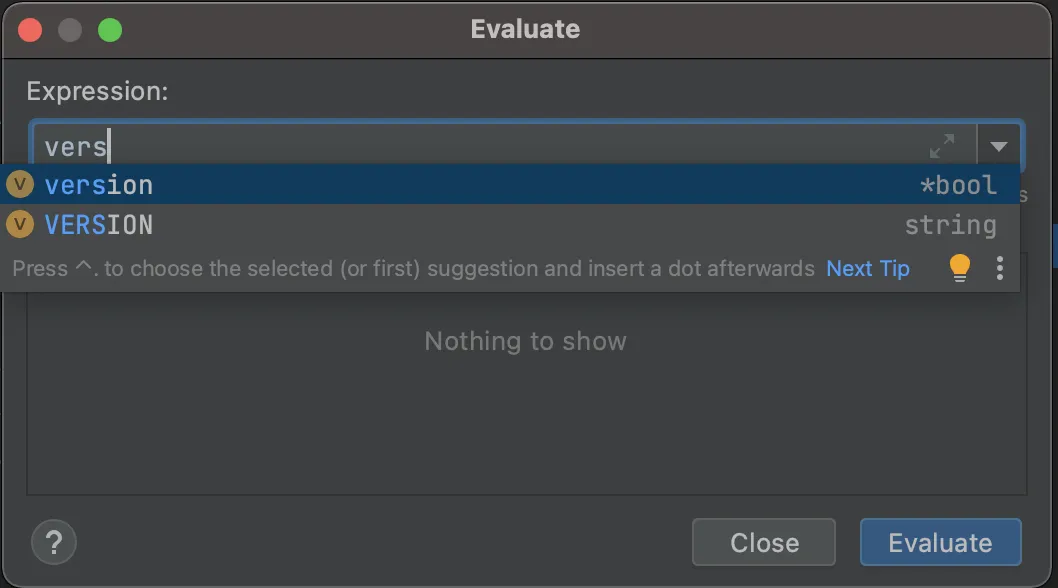Close the dialog with the red window button
This screenshot has width=1058, height=588.
coord(30,29)
